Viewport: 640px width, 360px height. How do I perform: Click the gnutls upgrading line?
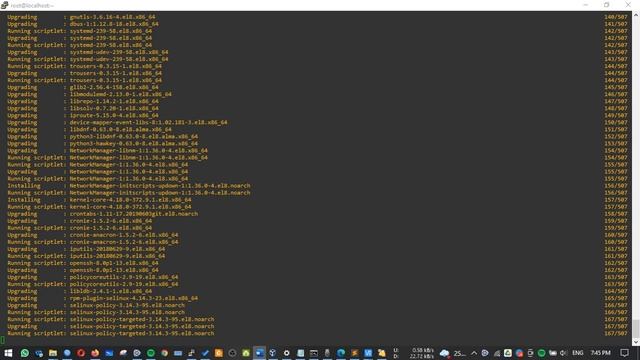[x=81, y=17]
